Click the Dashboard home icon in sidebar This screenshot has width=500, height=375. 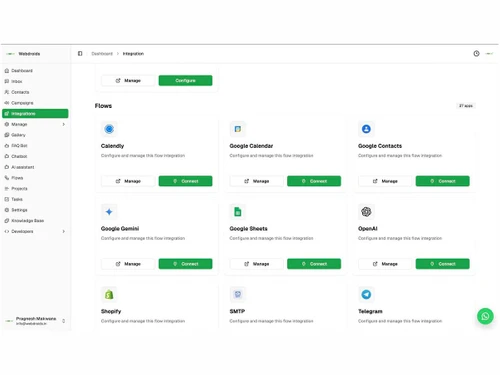(7, 71)
